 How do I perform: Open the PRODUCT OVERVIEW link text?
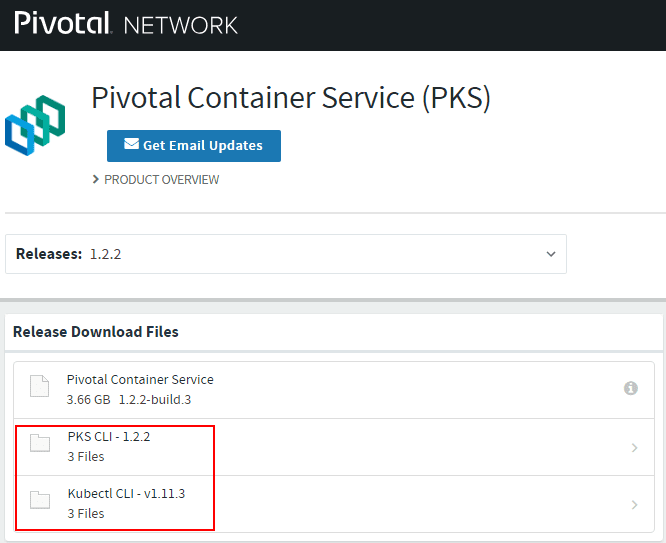[x=161, y=180]
